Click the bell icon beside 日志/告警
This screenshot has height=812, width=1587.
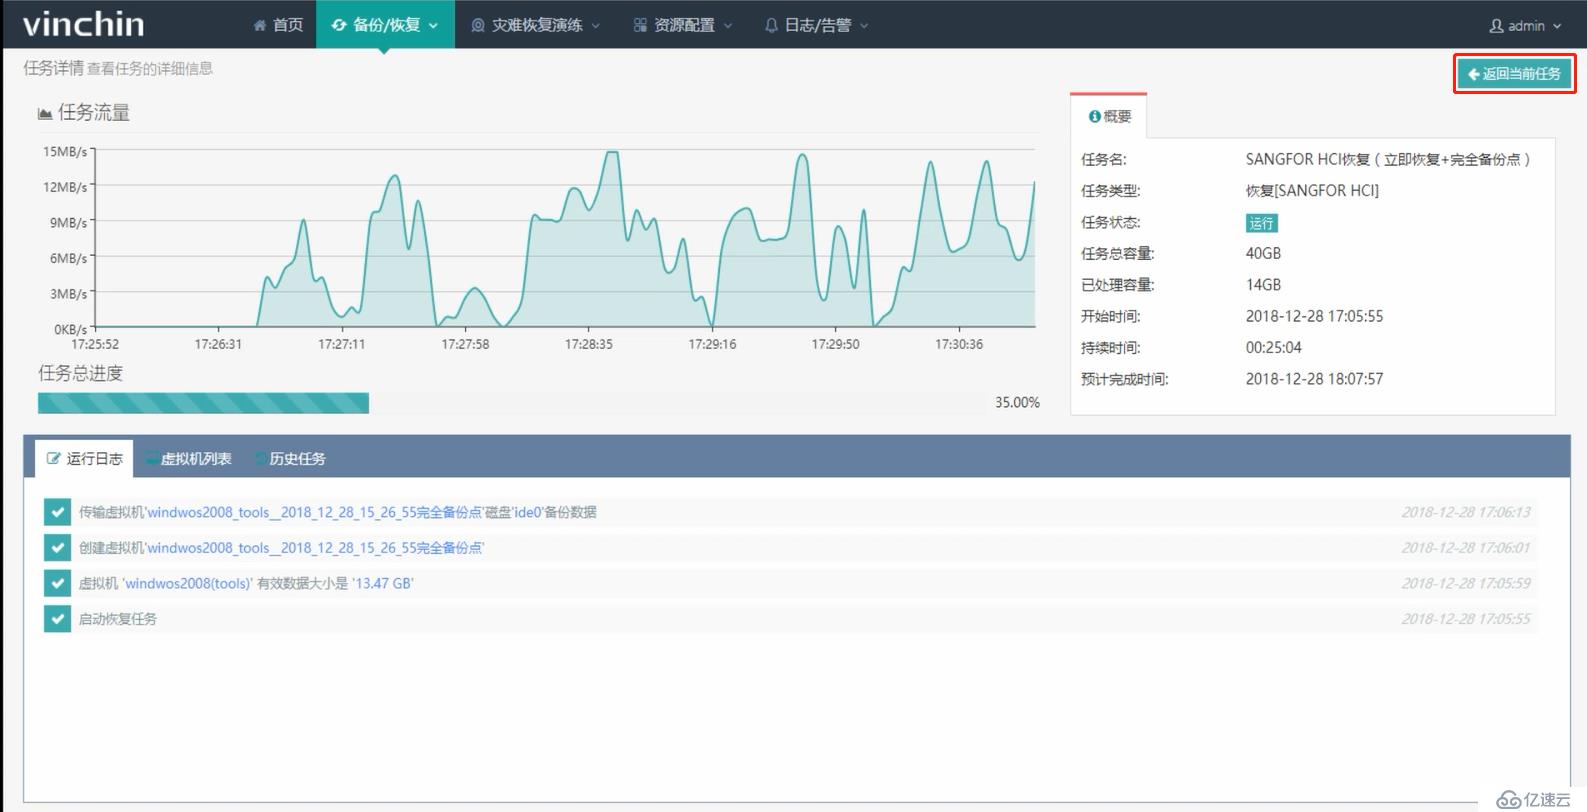(x=771, y=25)
